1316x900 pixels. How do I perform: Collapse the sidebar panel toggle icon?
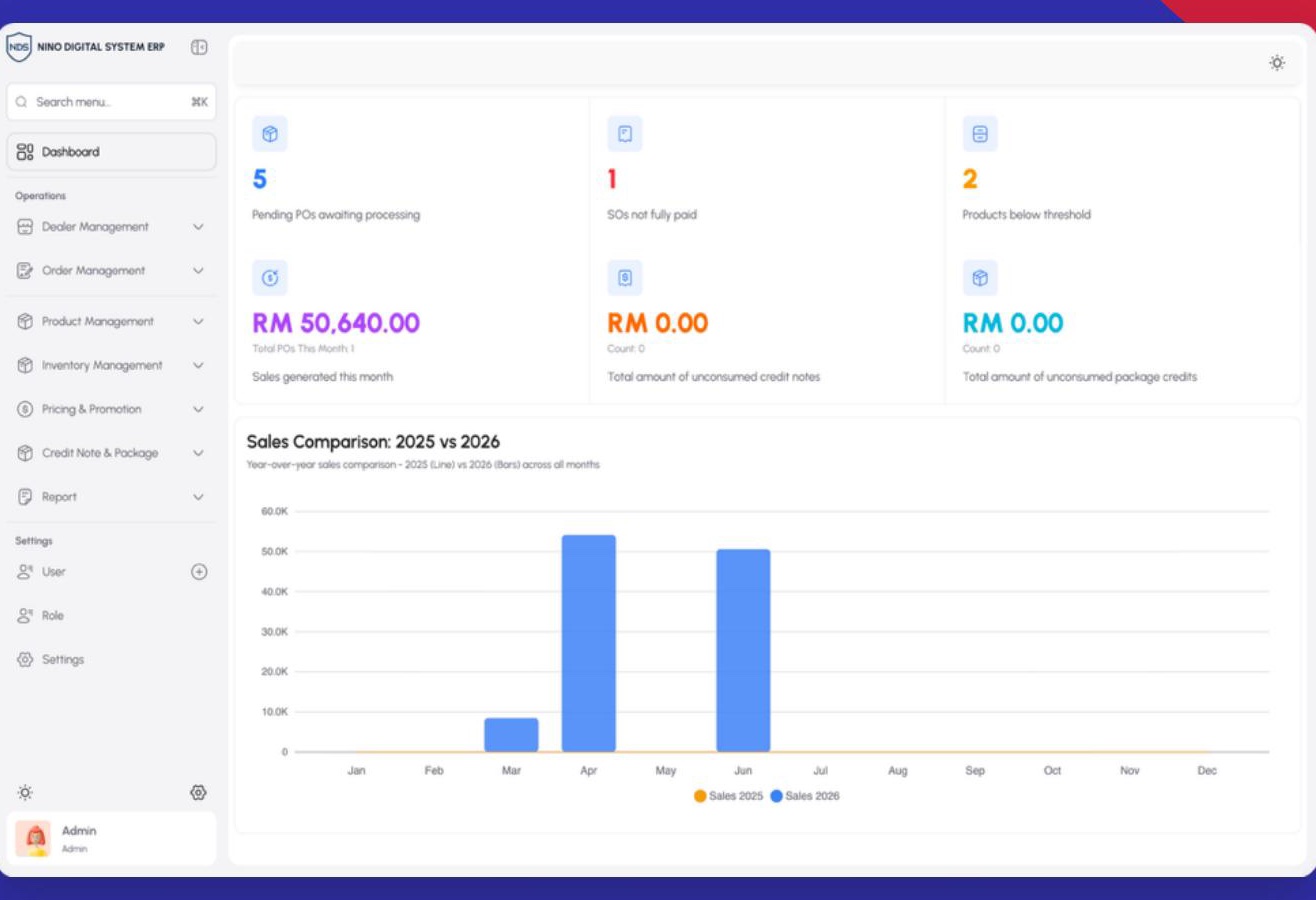tap(199, 47)
